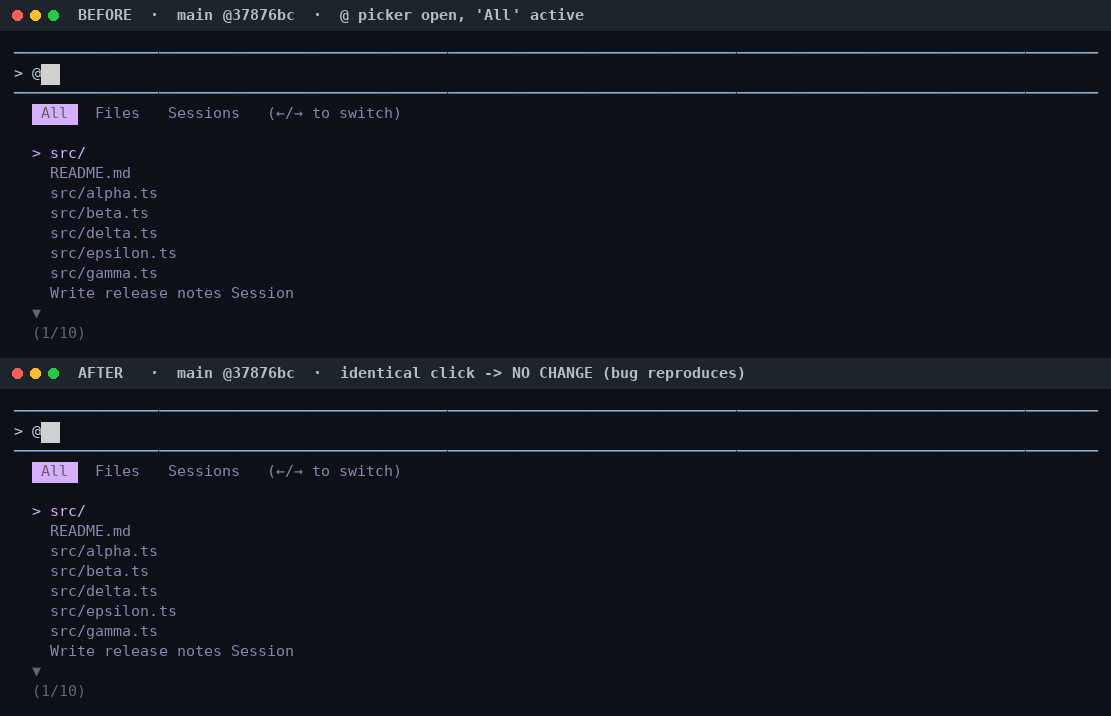Select the Files tab in BEFORE pane
This screenshot has height=716, width=1111.
(118, 113)
